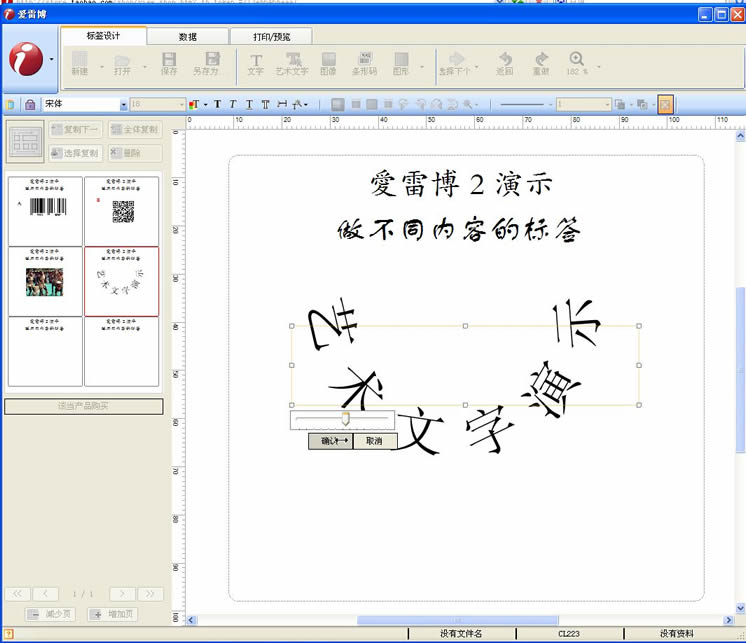Click the 删除 button in left panel
746x643 pixels.
point(135,153)
